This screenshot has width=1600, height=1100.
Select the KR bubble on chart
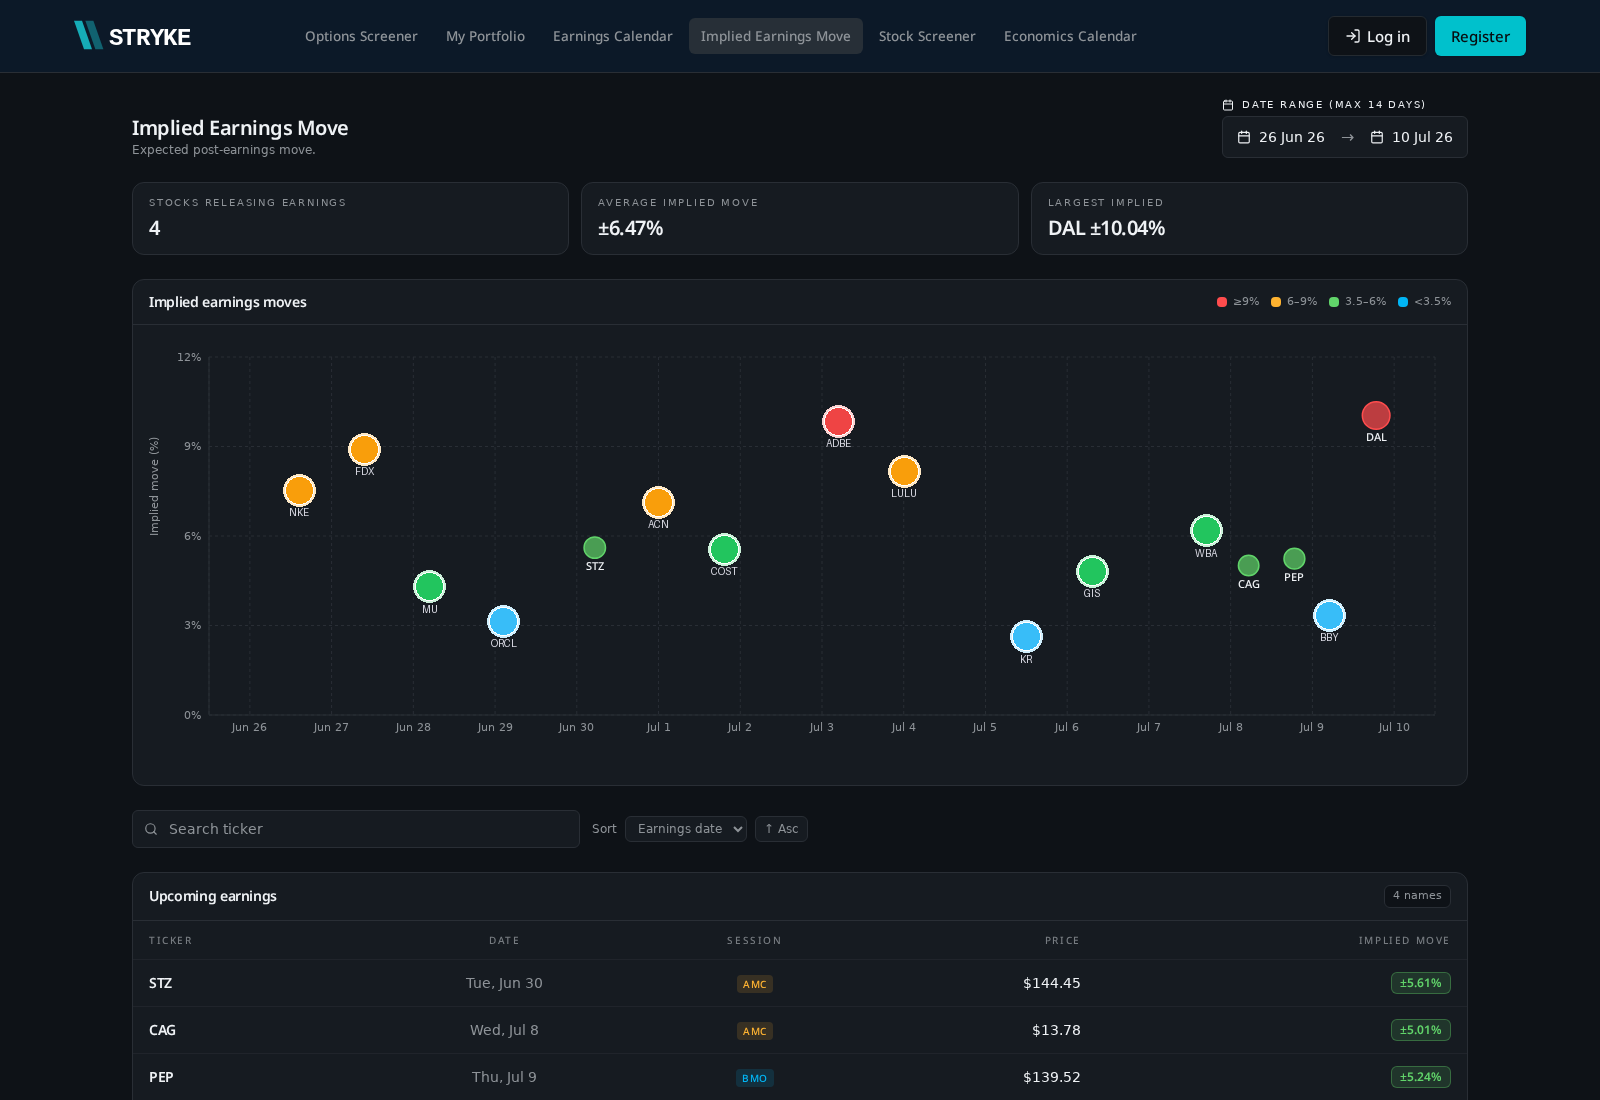click(1026, 636)
